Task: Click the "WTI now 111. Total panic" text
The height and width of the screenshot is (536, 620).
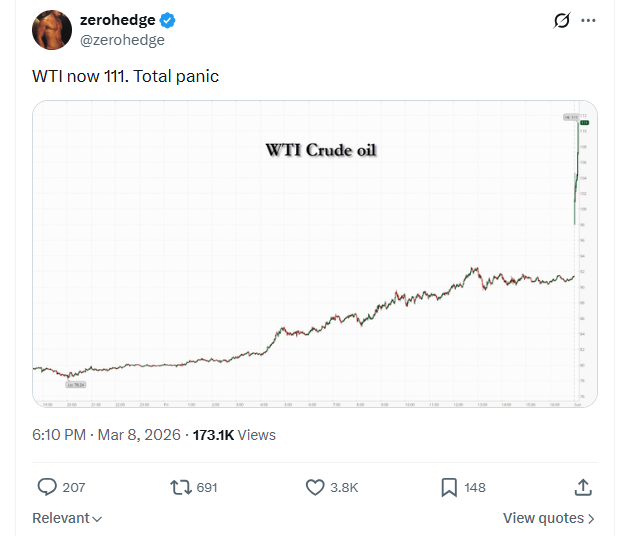Action: click(x=126, y=75)
